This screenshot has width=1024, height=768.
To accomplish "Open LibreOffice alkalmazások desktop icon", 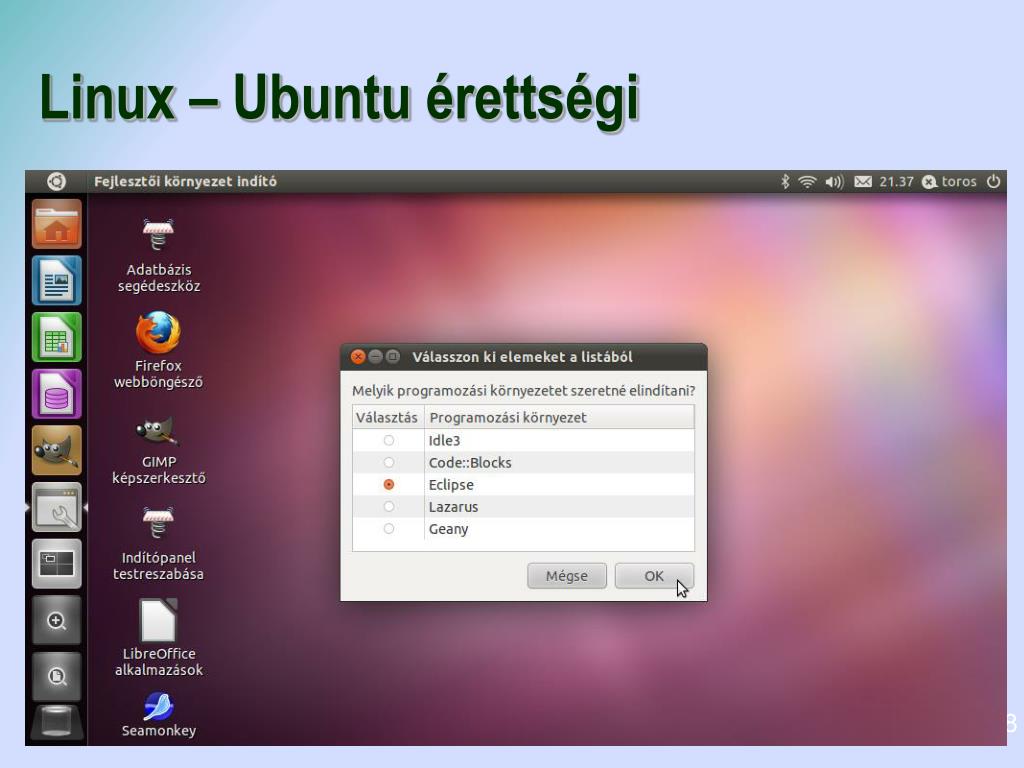I will click(x=159, y=638).
